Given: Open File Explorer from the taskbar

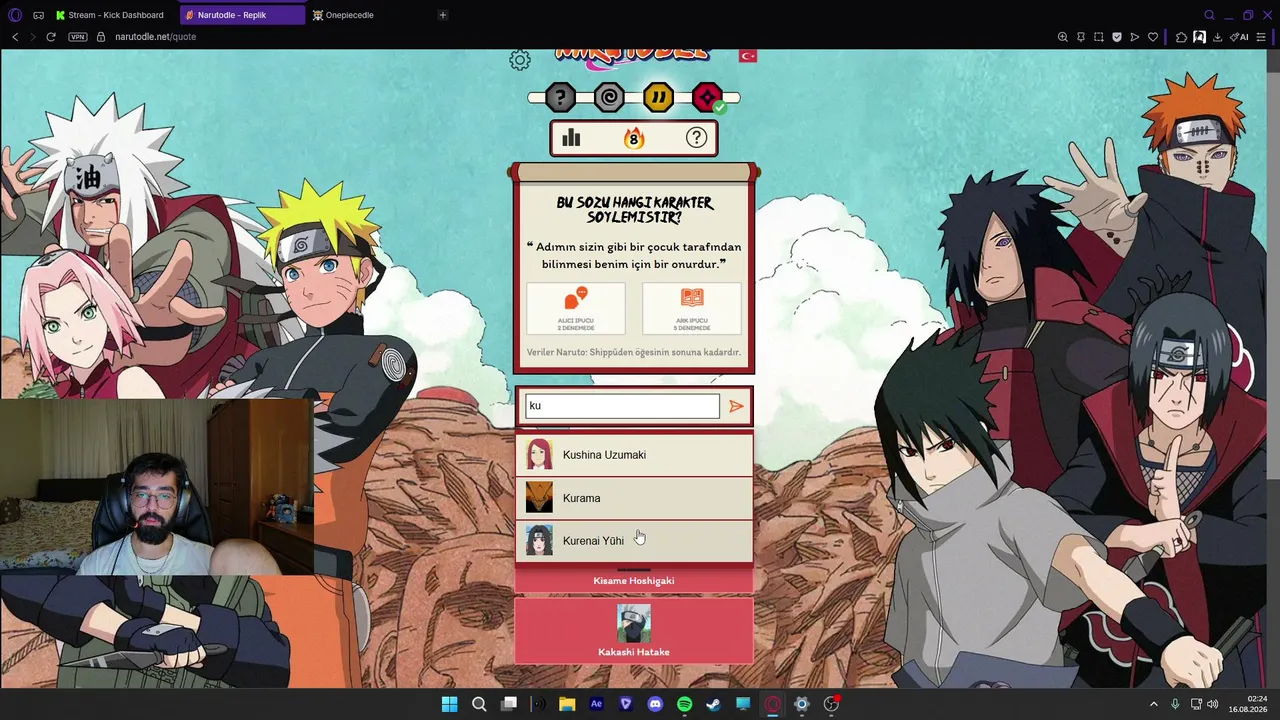Looking at the screenshot, I should [x=567, y=704].
